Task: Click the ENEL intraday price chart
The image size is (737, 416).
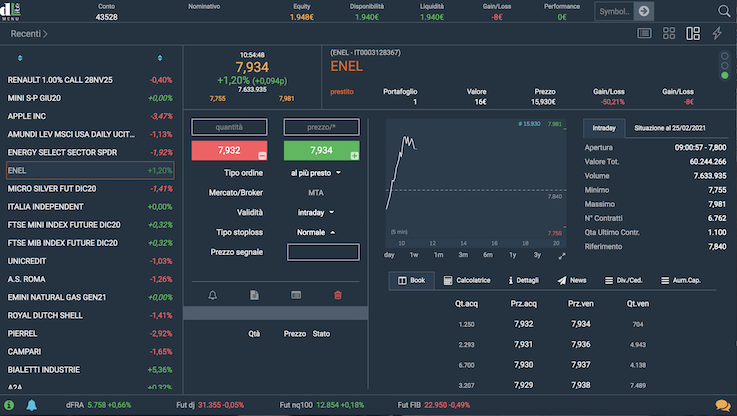Action: pos(476,183)
